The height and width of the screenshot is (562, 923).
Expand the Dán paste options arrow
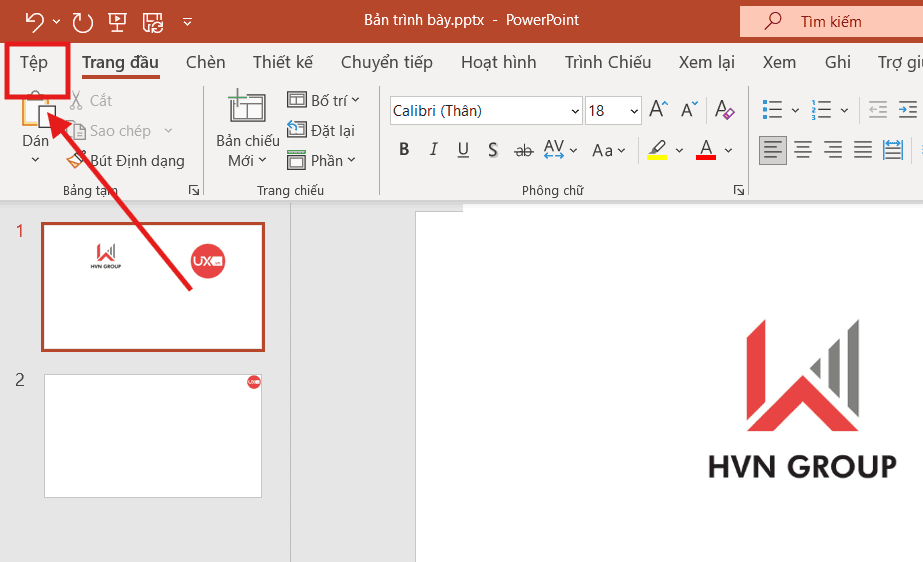click(35, 159)
